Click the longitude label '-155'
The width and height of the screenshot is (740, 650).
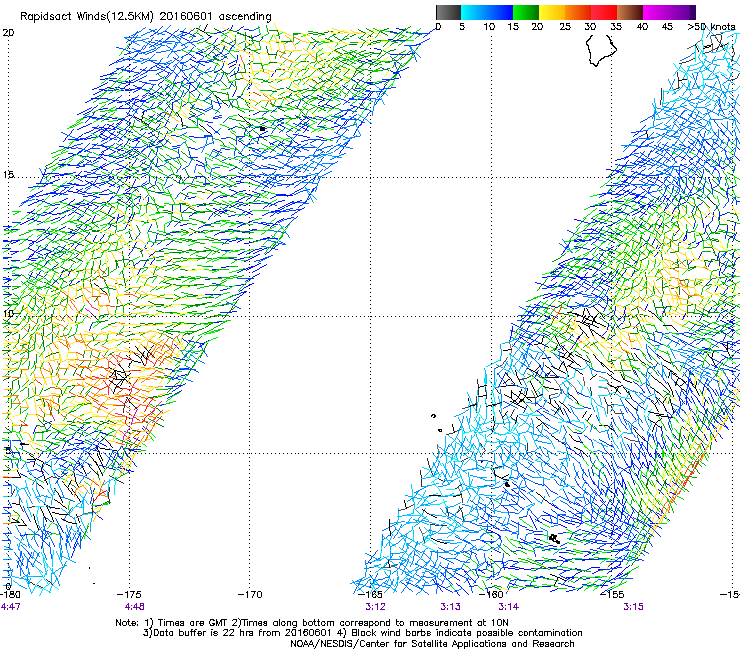tap(612, 594)
